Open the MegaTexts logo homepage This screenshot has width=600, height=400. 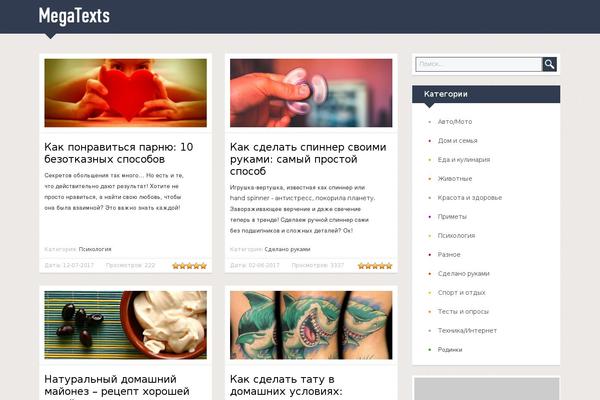click(74, 16)
